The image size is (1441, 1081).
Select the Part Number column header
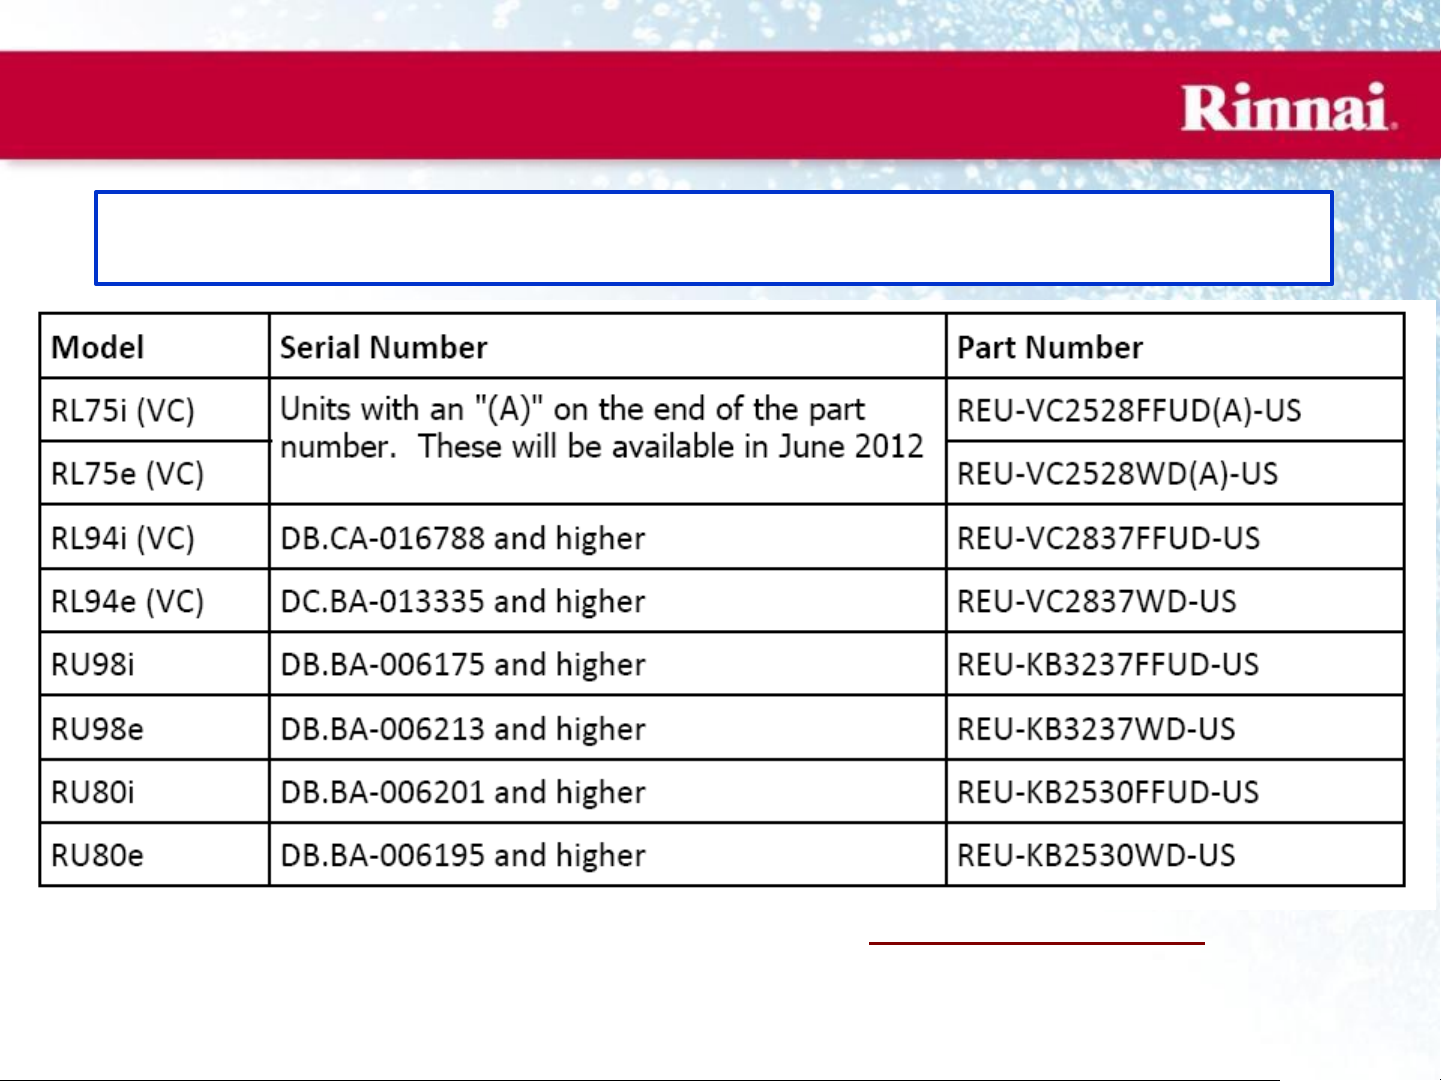point(1050,347)
